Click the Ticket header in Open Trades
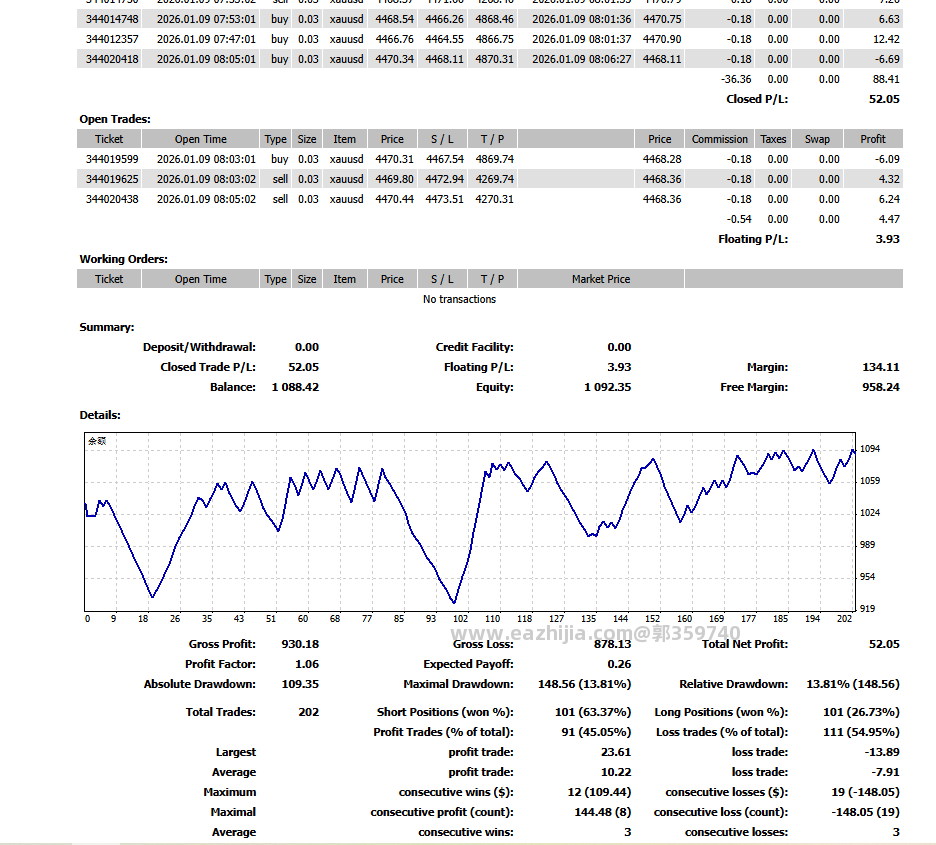The width and height of the screenshot is (936, 845). [x=109, y=139]
